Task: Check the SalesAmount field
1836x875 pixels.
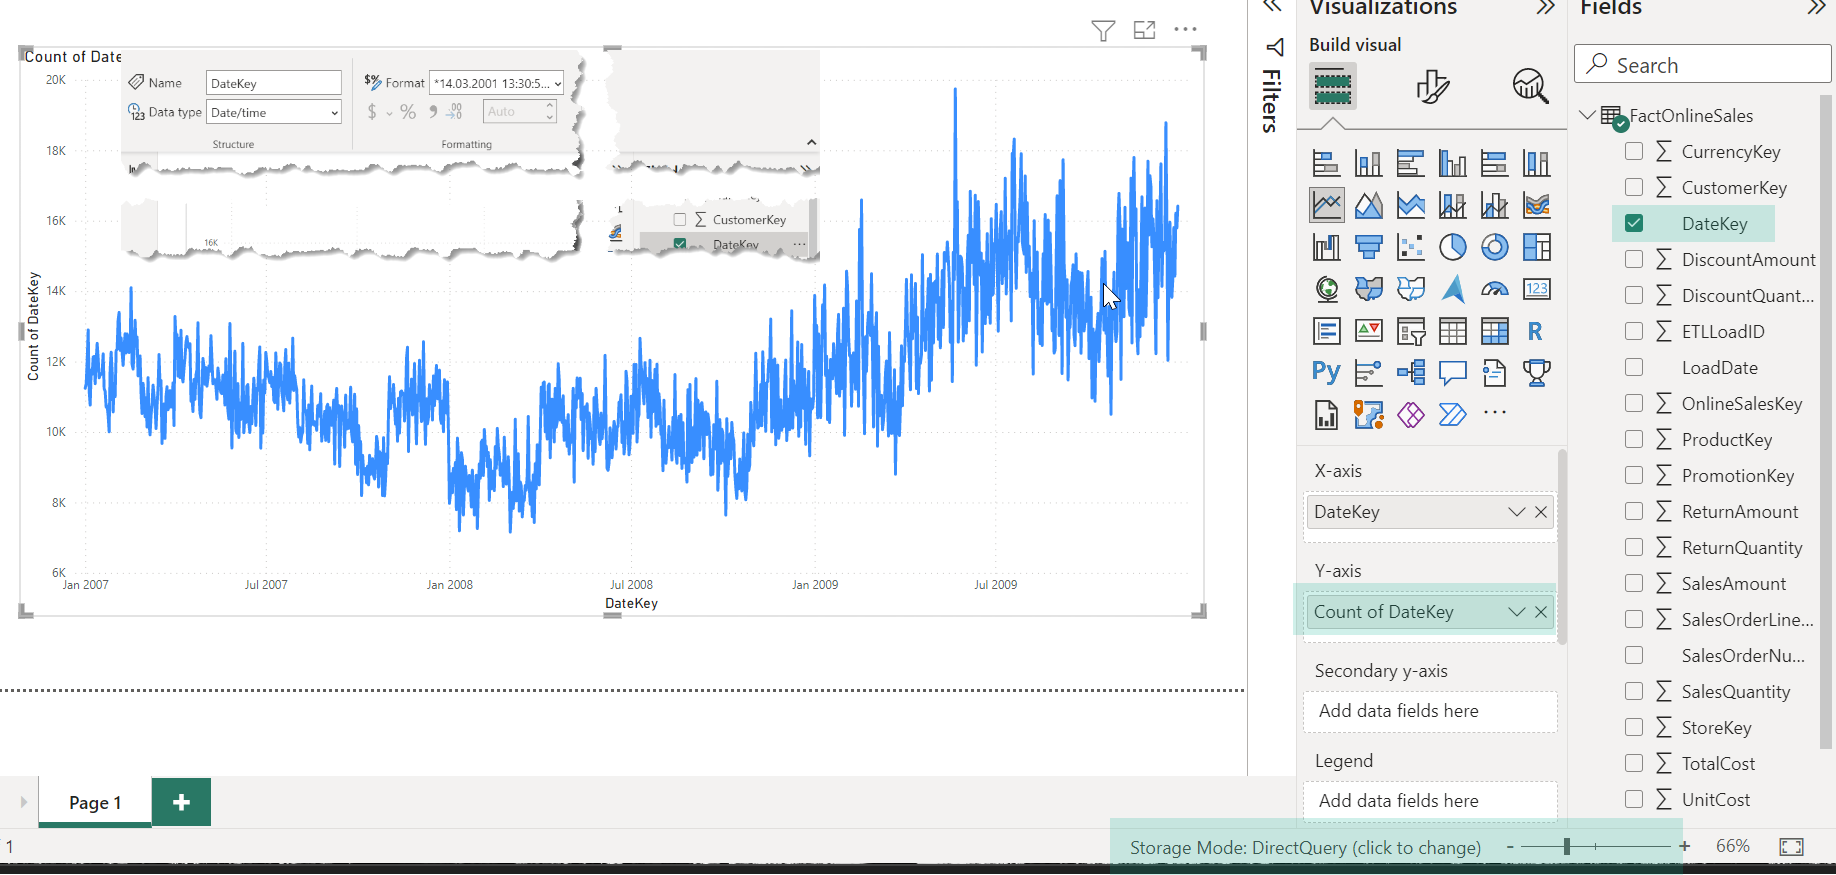Action: [x=1634, y=583]
